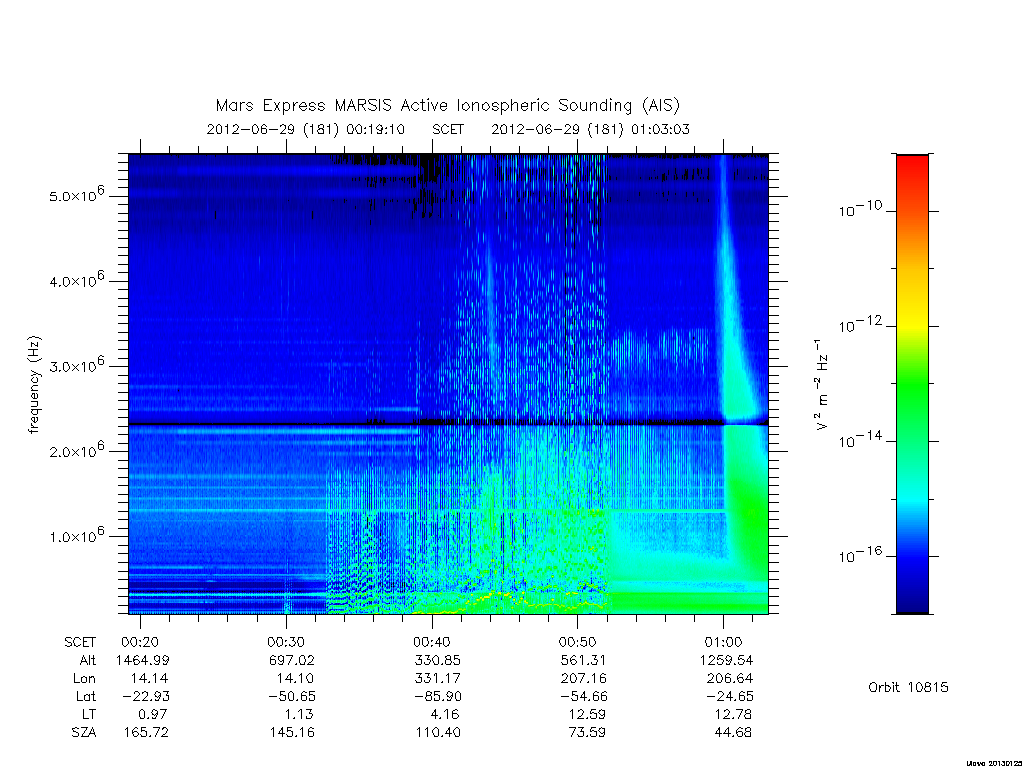Click the latitude value '-50.65'
The width and height of the screenshot is (1024, 768).
(292, 696)
